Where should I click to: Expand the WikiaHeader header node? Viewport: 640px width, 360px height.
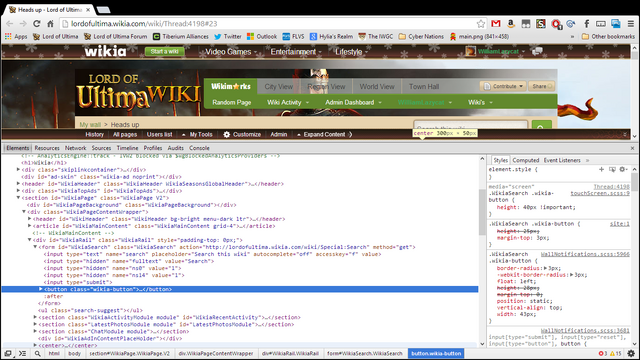[18, 184]
